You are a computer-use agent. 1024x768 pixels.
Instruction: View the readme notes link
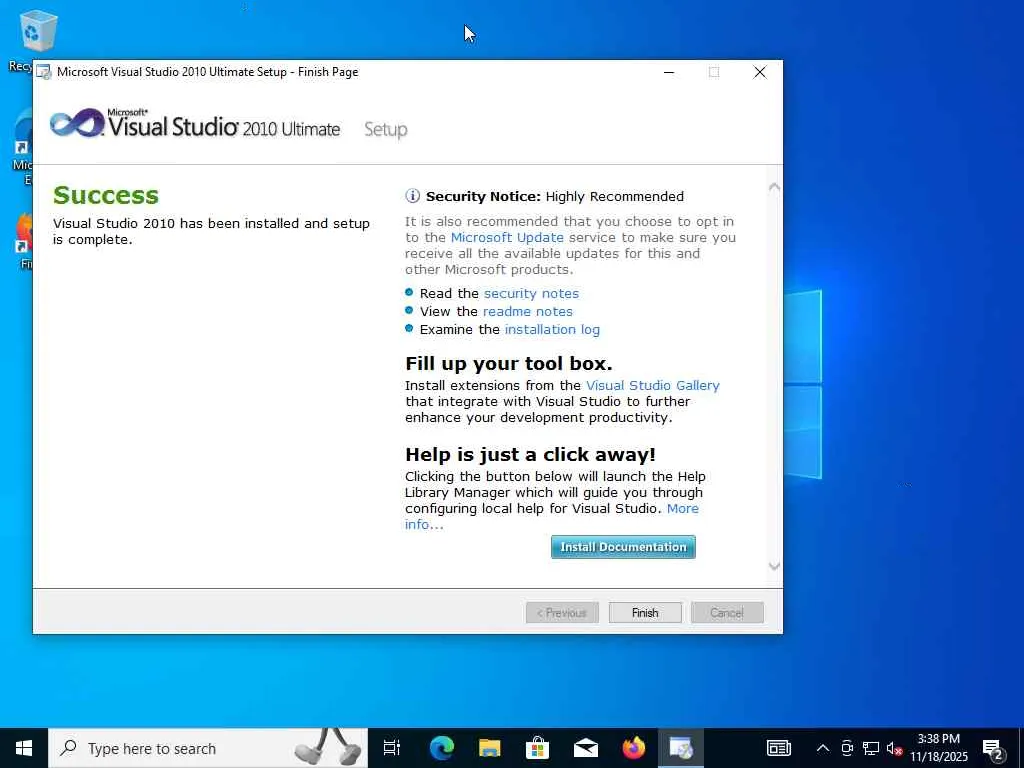point(527,312)
